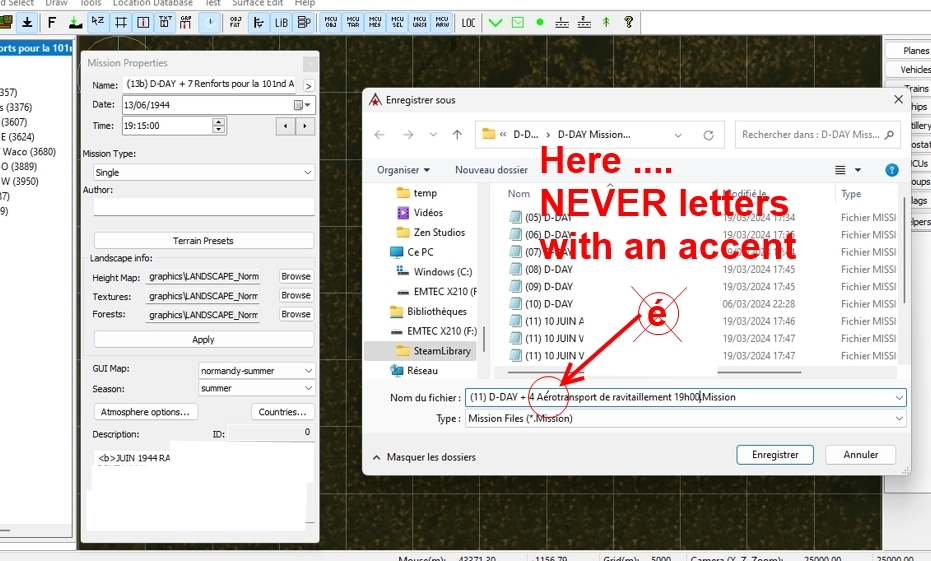Open the Draw menu
Image resolution: width=931 pixels, height=561 pixels.
[x=56, y=3]
